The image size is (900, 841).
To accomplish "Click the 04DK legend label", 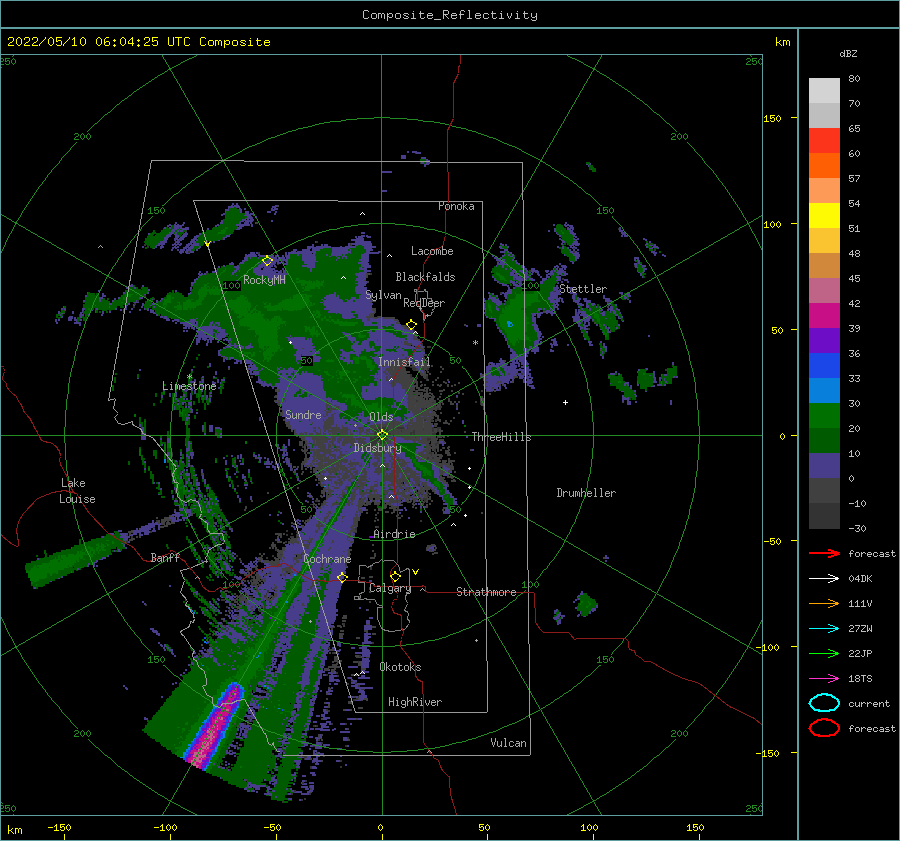I will click(x=860, y=579).
